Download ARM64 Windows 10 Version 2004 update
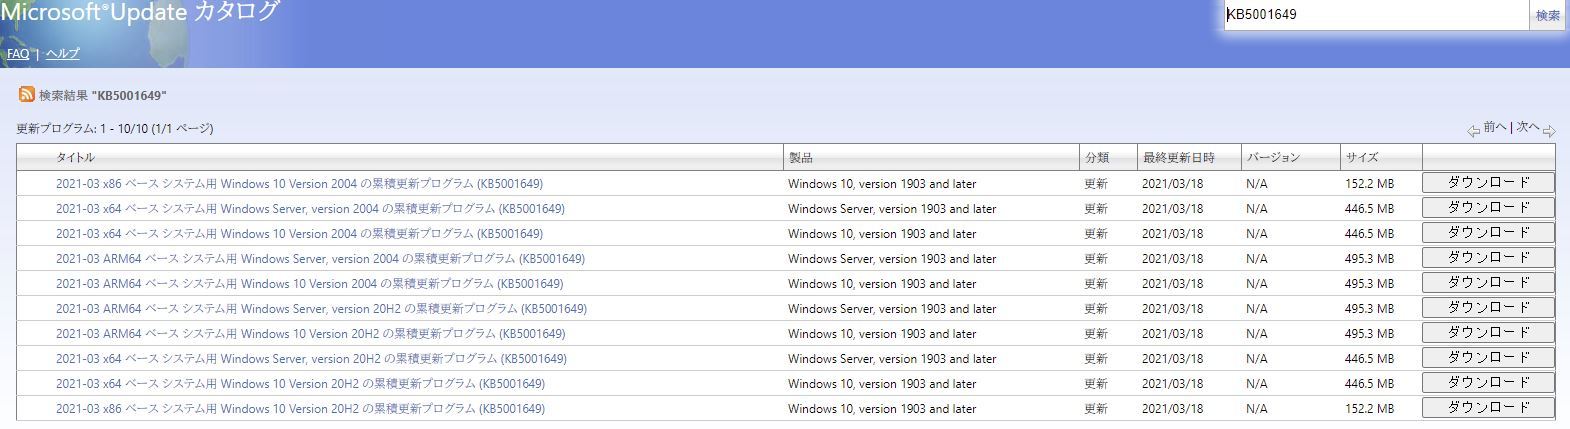This screenshot has height=429, width=1570. tap(1488, 283)
